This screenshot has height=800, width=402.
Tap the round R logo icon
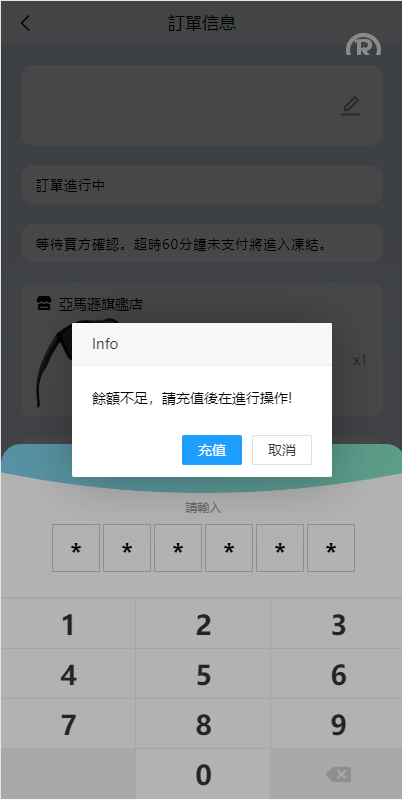pos(363,46)
